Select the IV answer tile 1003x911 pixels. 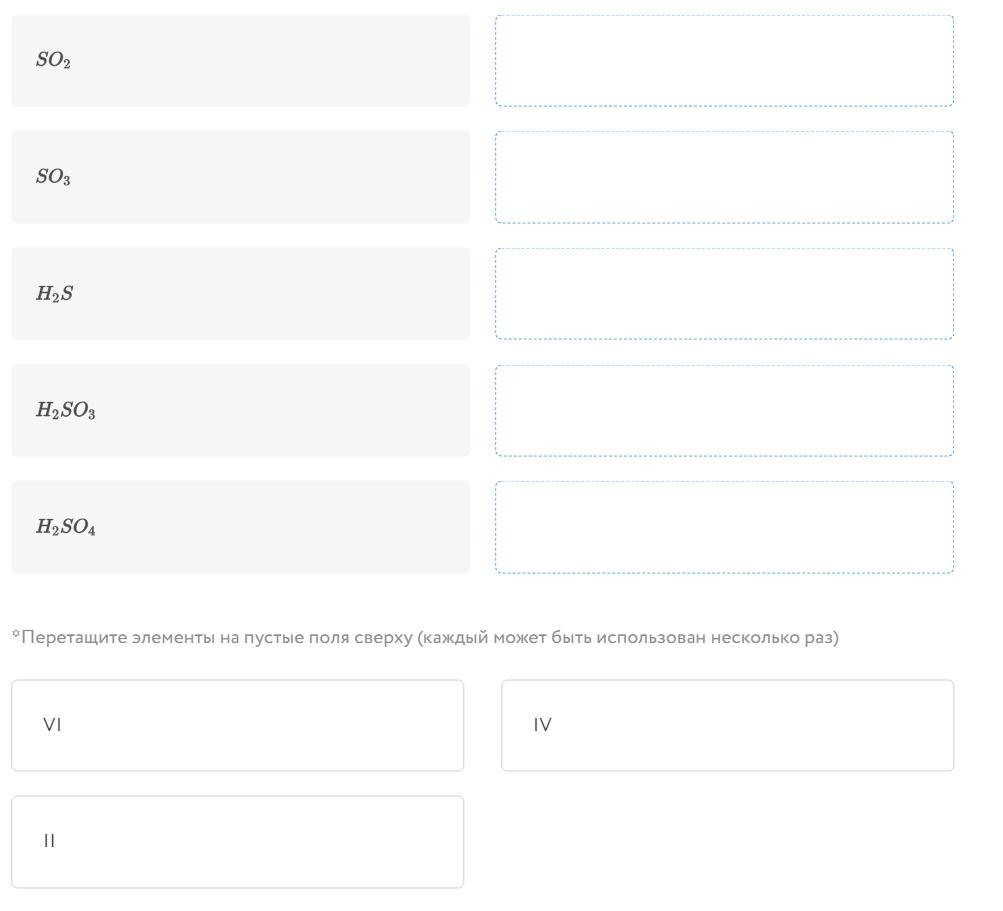coord(727,725)
